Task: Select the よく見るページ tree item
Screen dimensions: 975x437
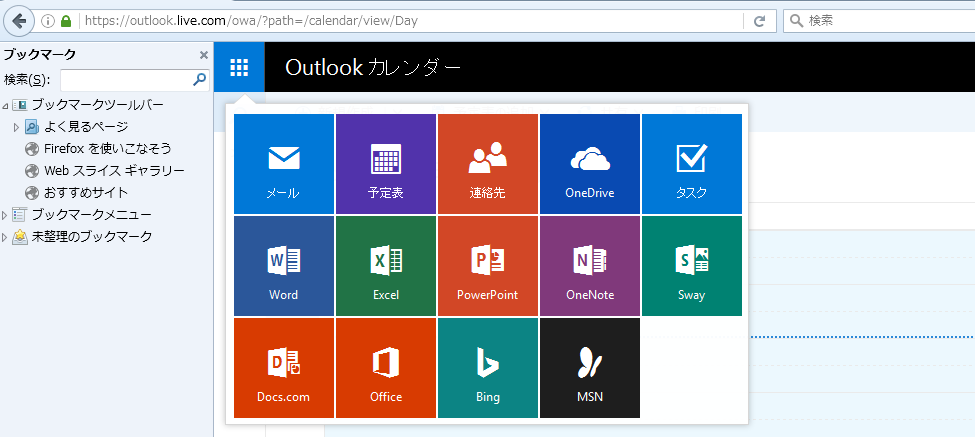Action: (76, 127)
